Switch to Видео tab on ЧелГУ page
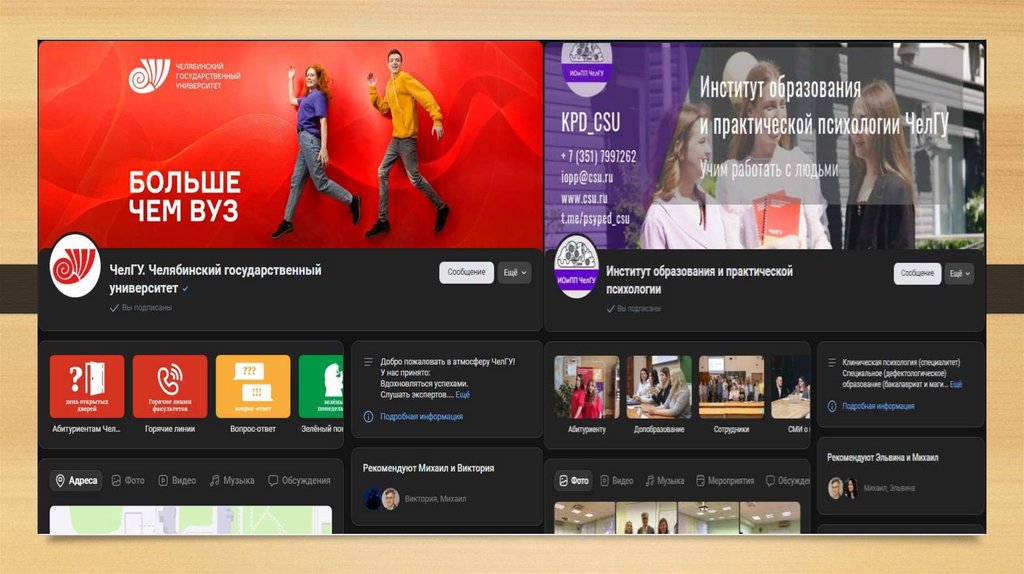Viewport: 1024px width, 574px height. click(177, 481)
